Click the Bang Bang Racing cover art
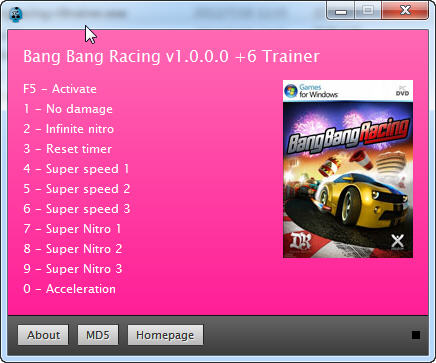This screenshot has width=436, height=363. [348, 169]
